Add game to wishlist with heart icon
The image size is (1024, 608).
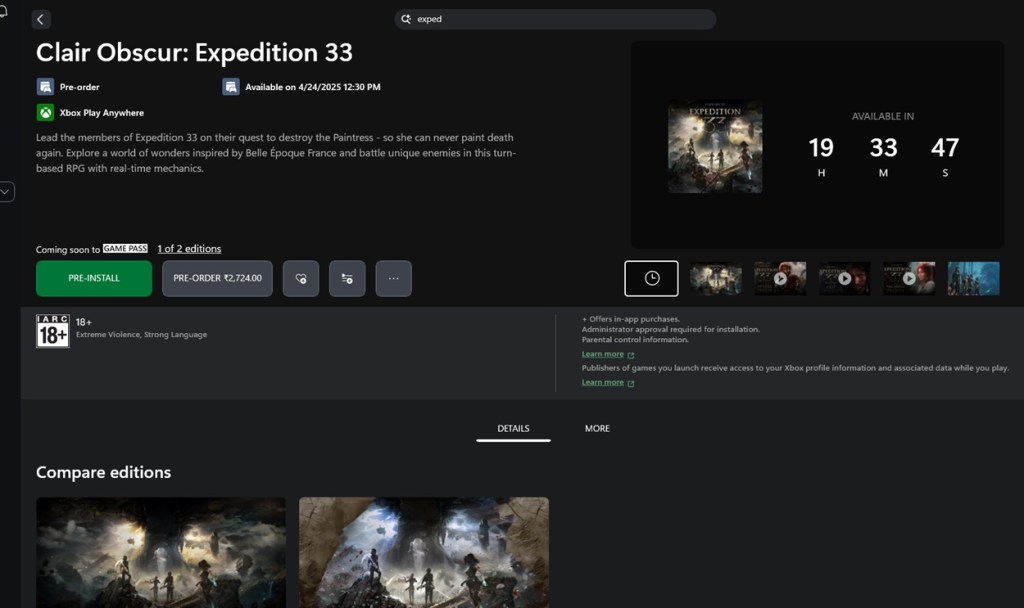tap(301, 279)
